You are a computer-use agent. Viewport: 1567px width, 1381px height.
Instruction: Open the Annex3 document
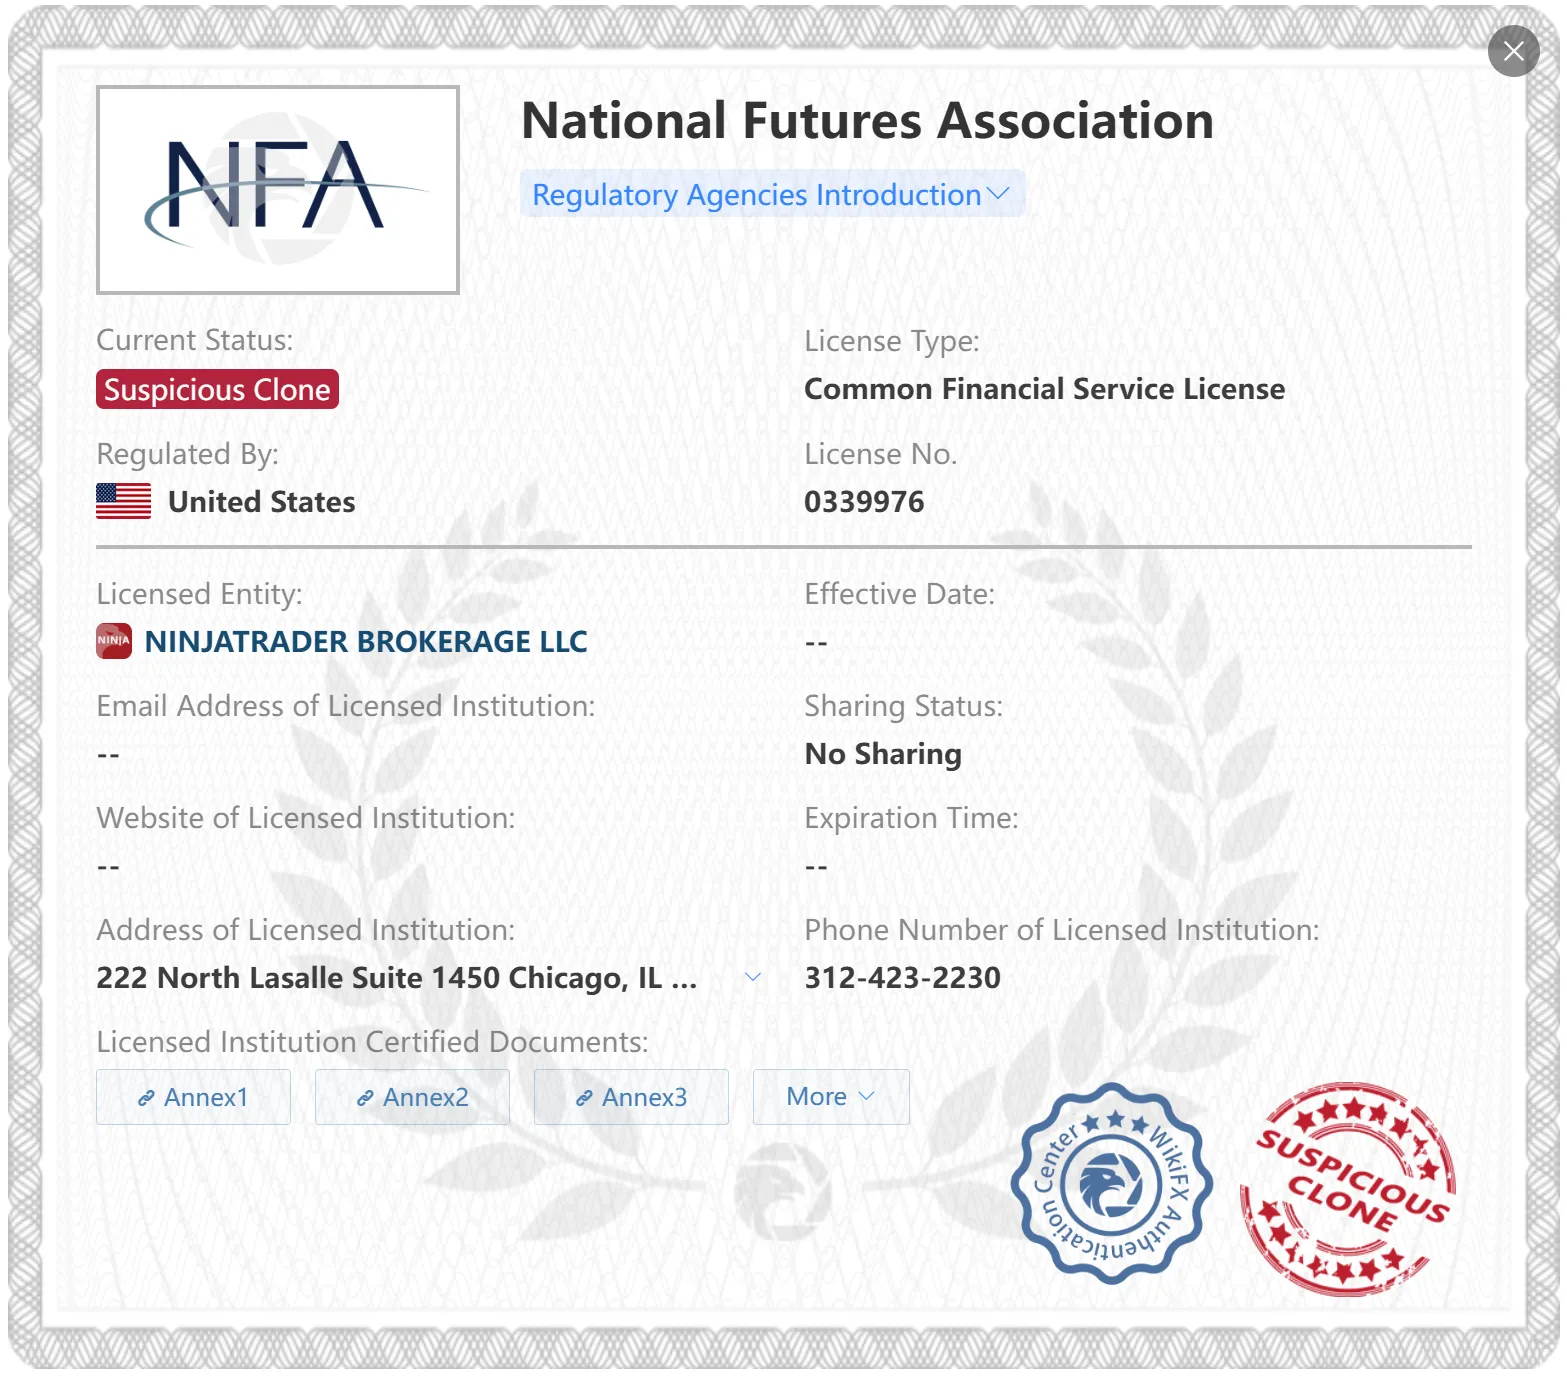pos(631,1097)
